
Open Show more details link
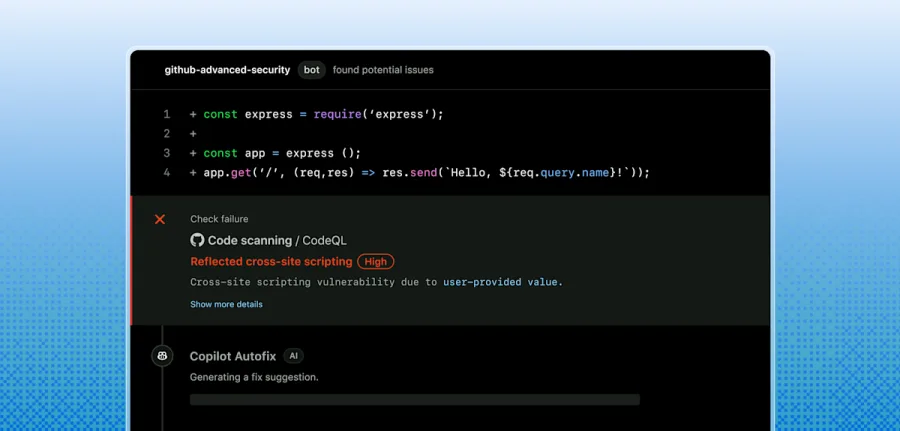coord(226,304)
